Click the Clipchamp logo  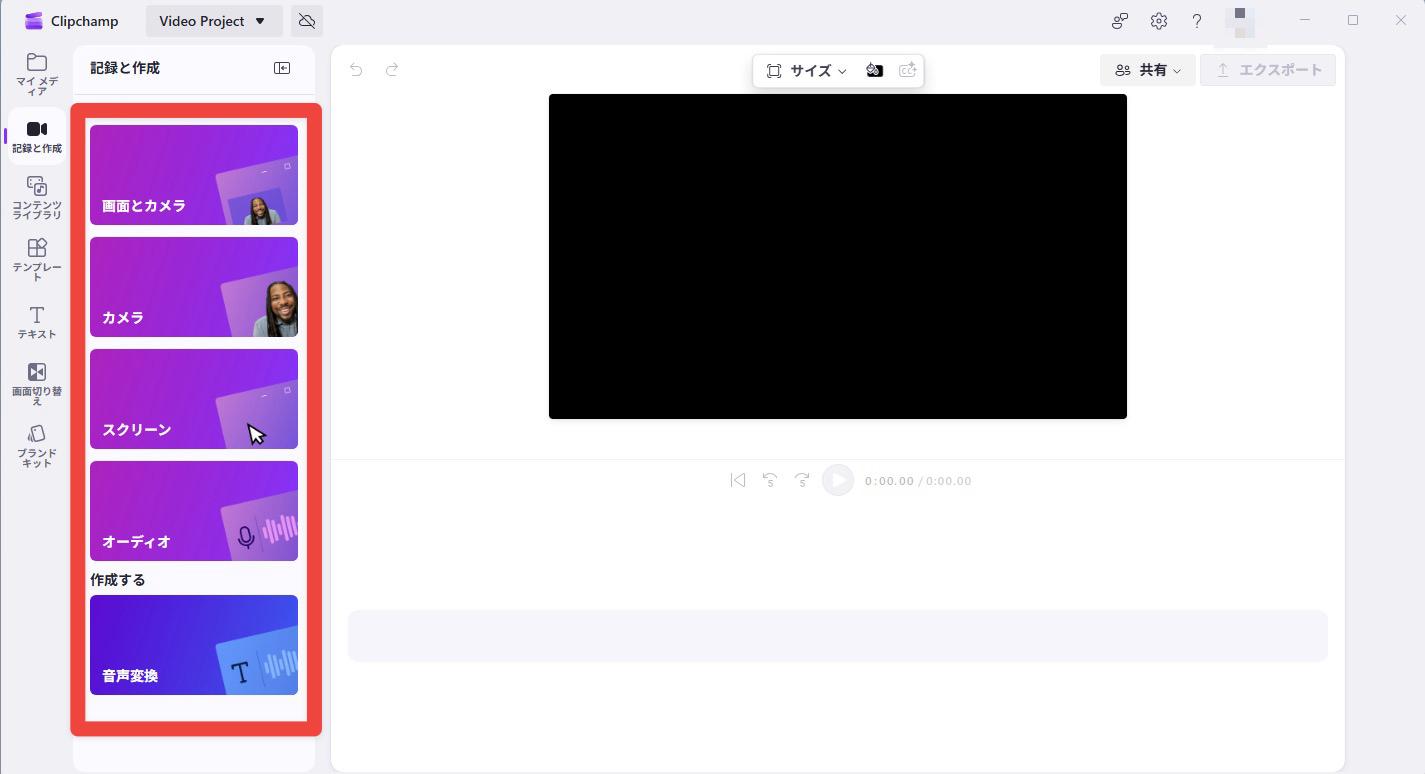coord(34,21)
